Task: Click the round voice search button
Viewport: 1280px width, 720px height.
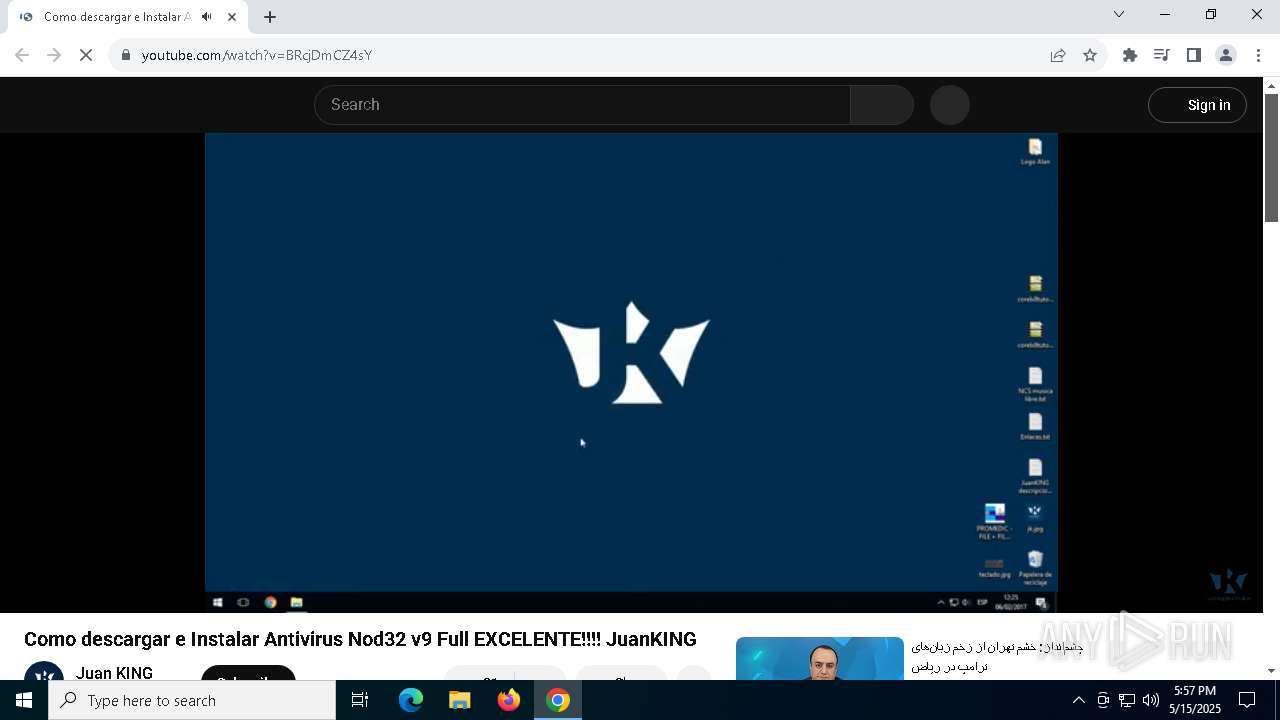Action: [x=950, y=105]
